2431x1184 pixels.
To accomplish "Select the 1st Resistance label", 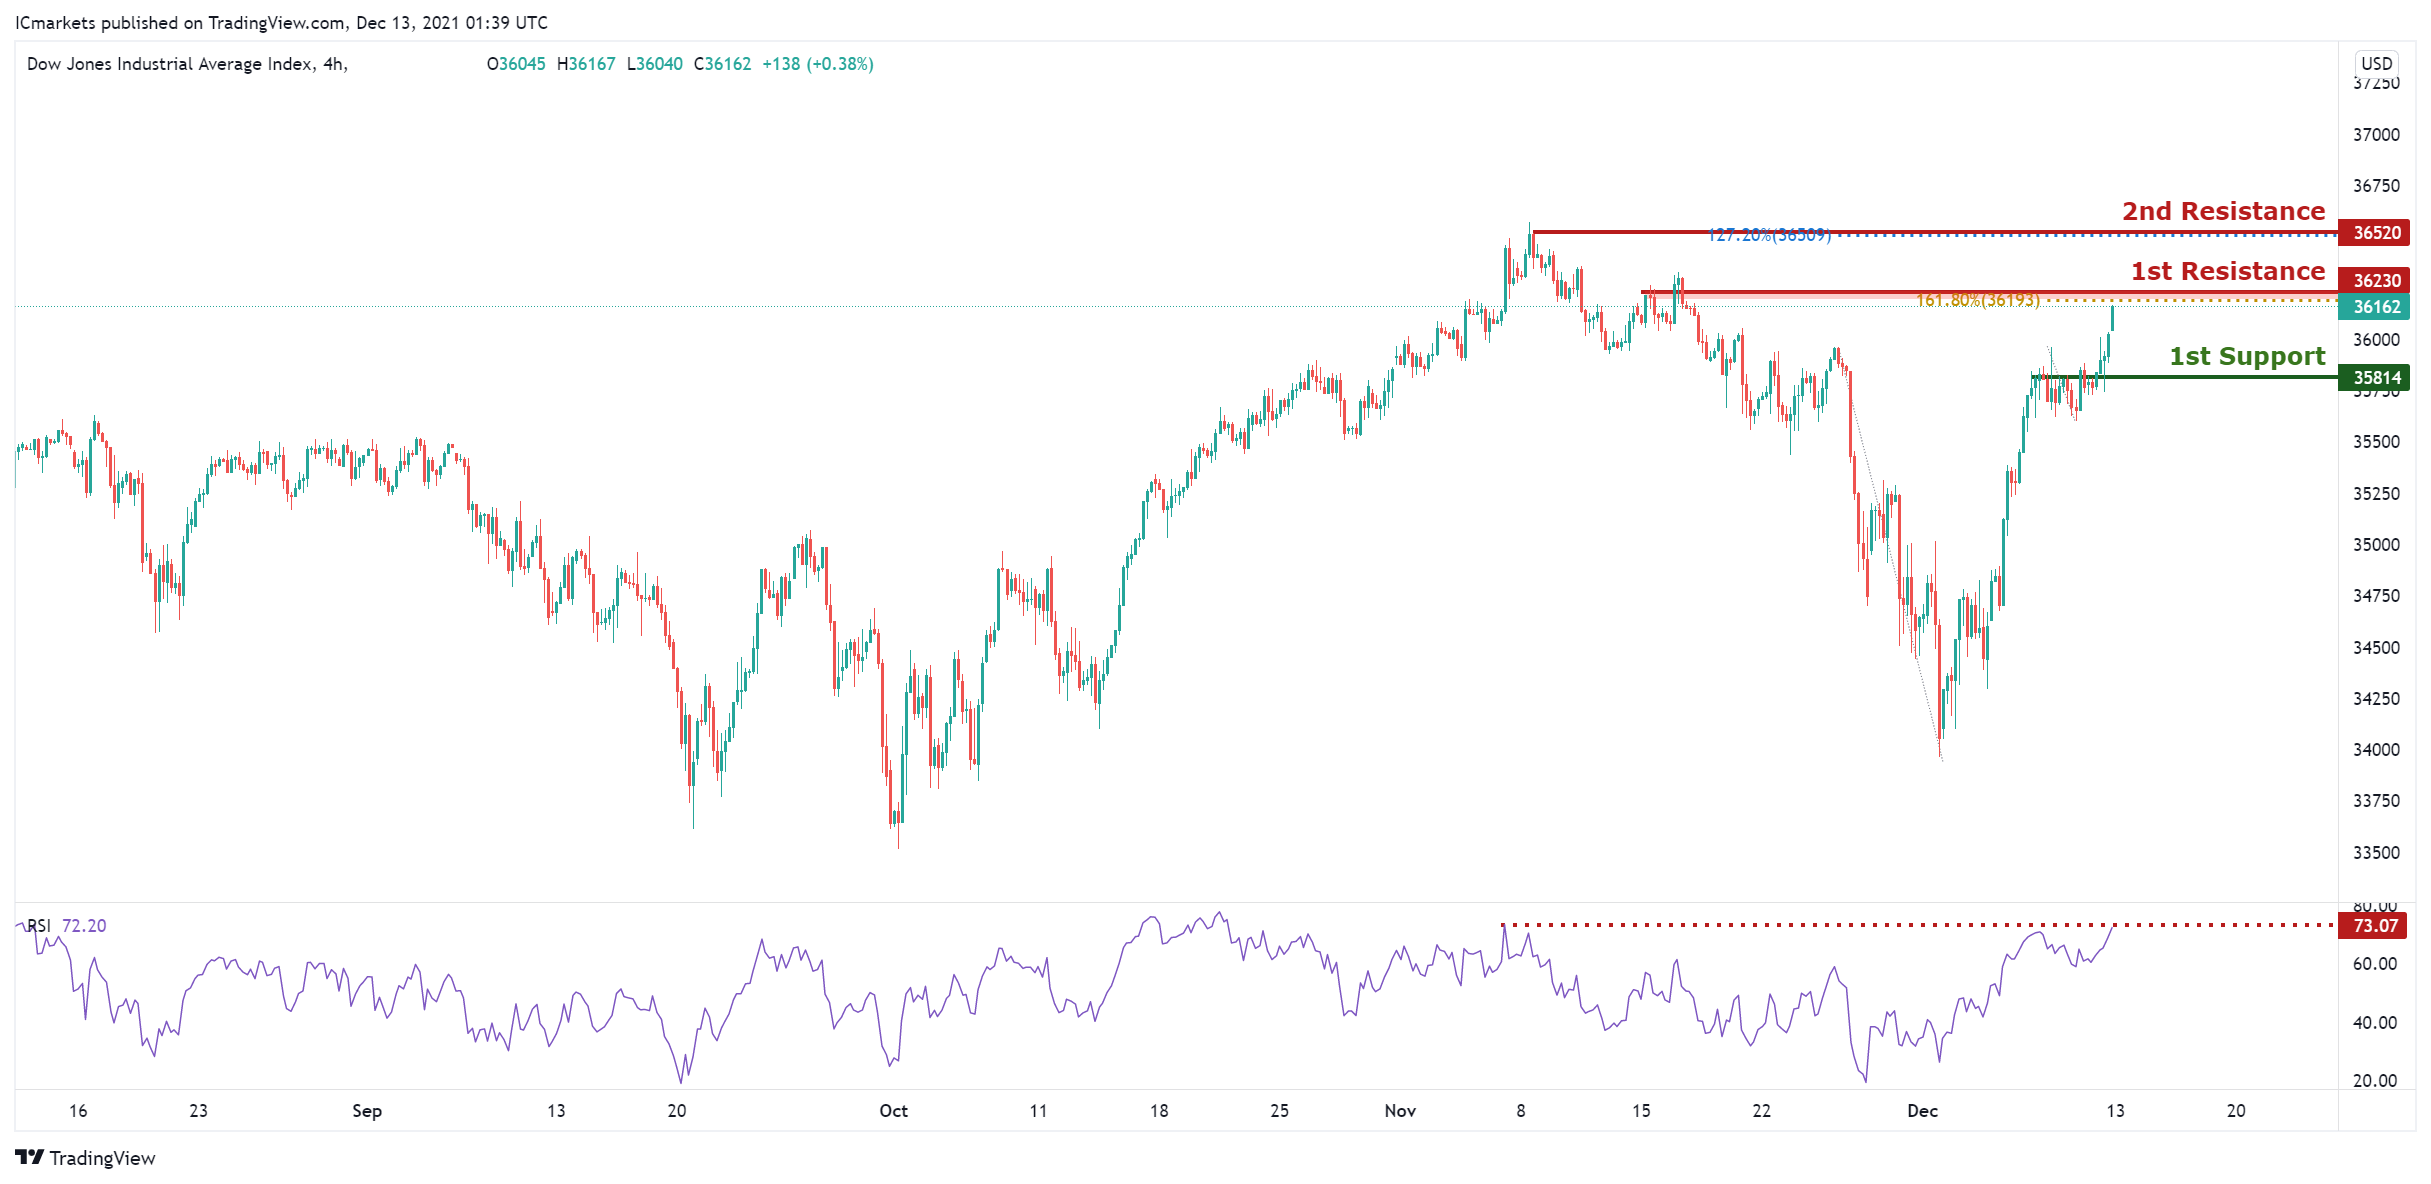I will pyautogui.click(x=2227, y=271).
